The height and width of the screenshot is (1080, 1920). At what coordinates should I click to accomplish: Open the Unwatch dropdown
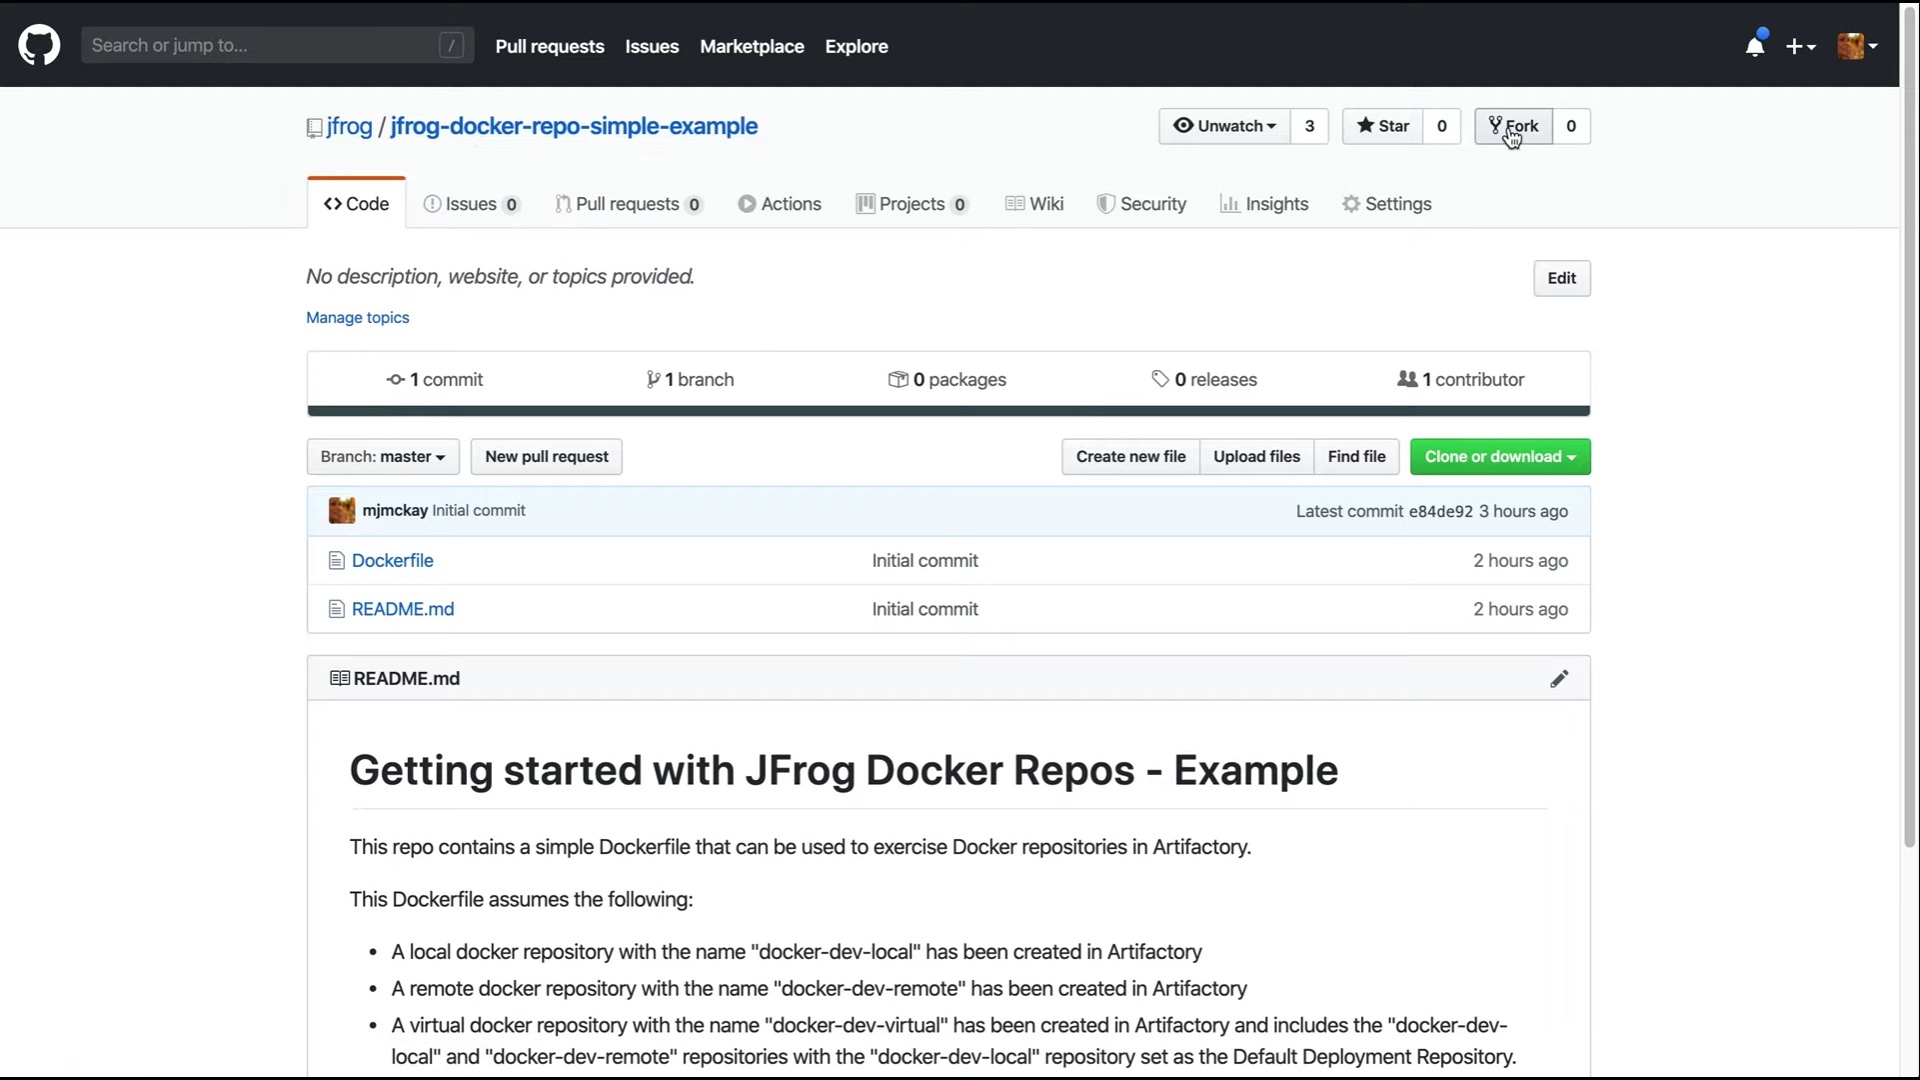[1222, 126]
